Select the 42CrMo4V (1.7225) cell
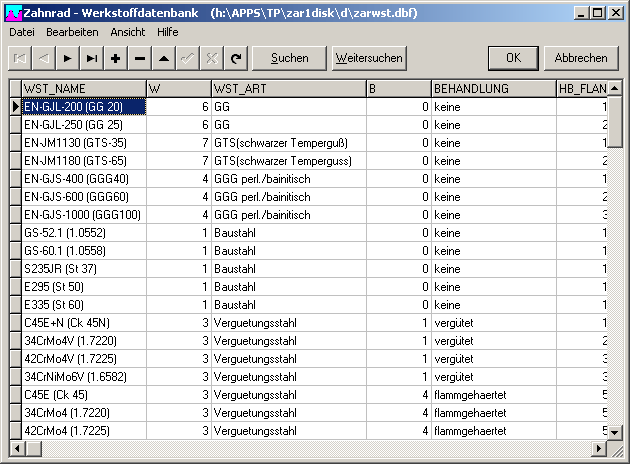Viewport: 630px width, 464px height. tap(84, 359)
